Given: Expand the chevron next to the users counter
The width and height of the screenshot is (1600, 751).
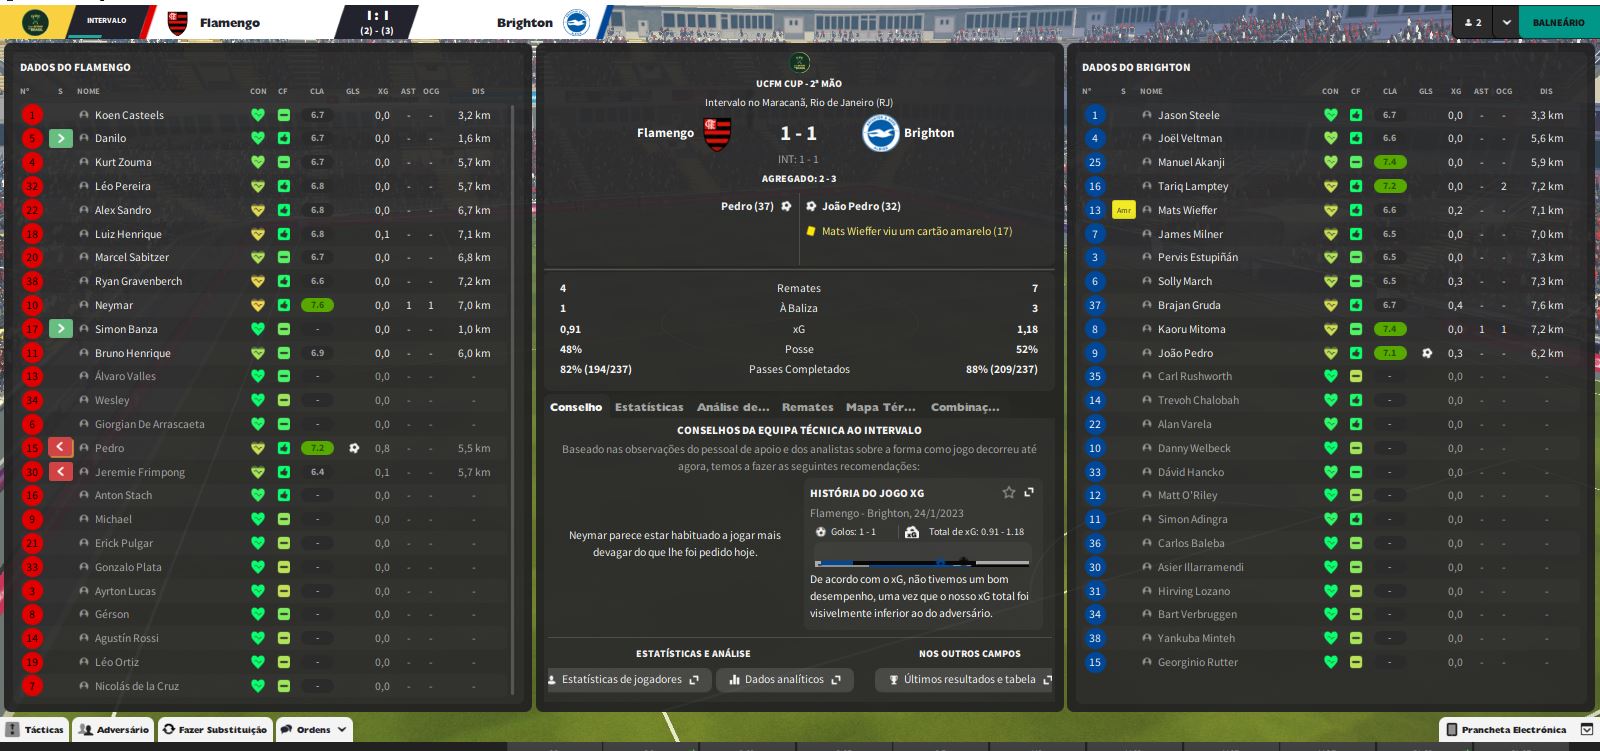Looking at the screenshot, I should pyautogui.click(x=1506, y=22).
